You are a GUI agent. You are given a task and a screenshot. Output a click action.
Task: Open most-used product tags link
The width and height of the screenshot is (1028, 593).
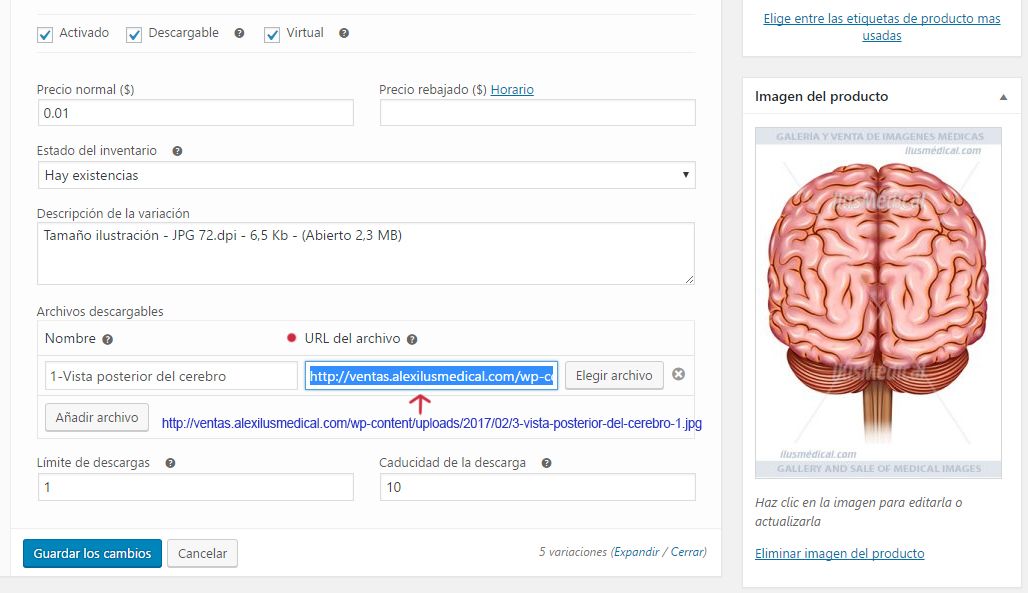click(882, 27)
